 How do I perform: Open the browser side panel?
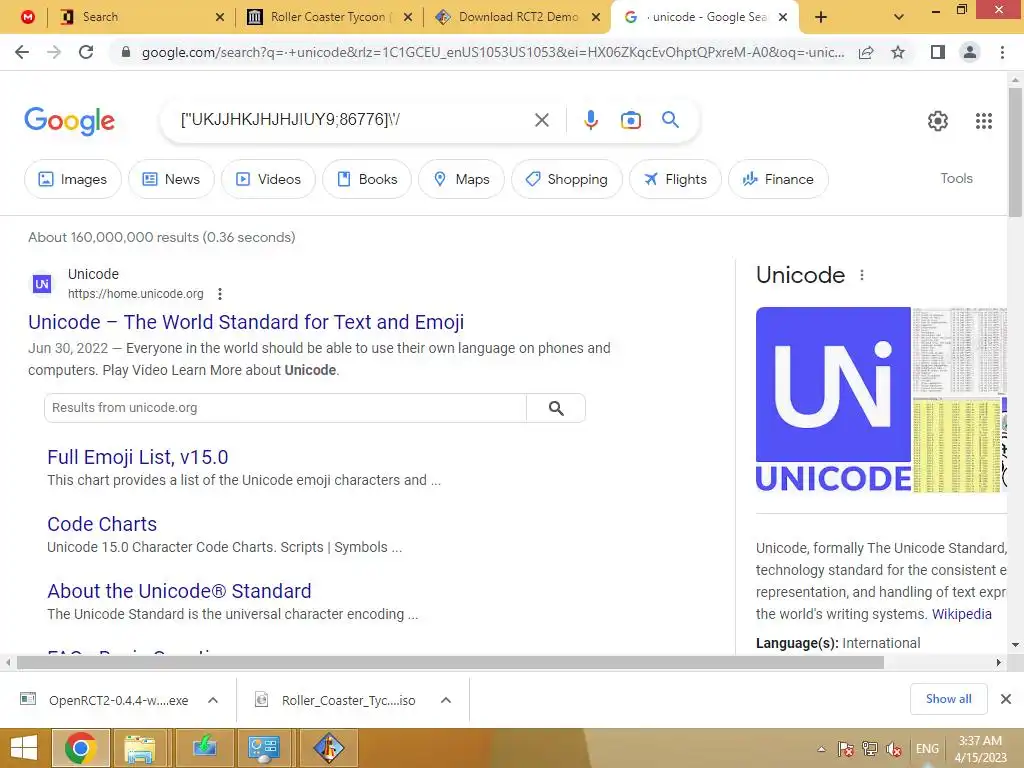point(938,52)
